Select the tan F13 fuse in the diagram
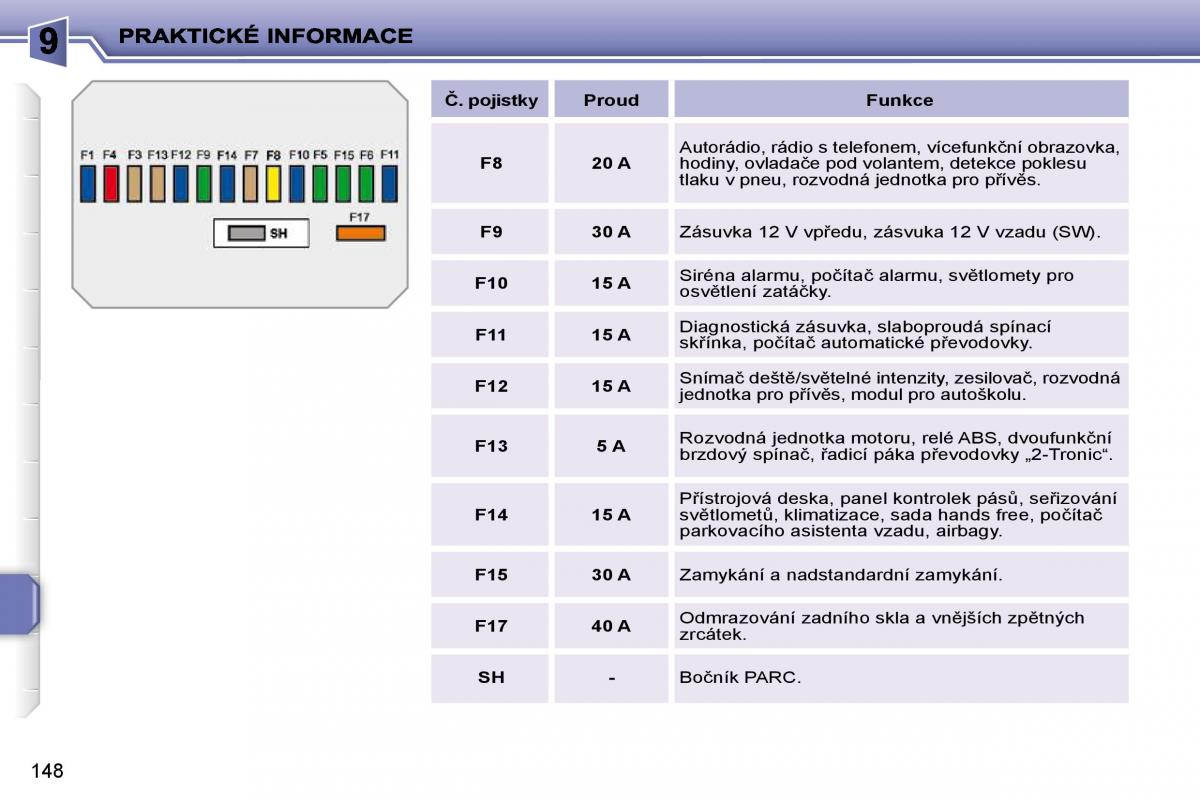Image resolution: width=1200 pixels, height=800 pixels. 157,184
